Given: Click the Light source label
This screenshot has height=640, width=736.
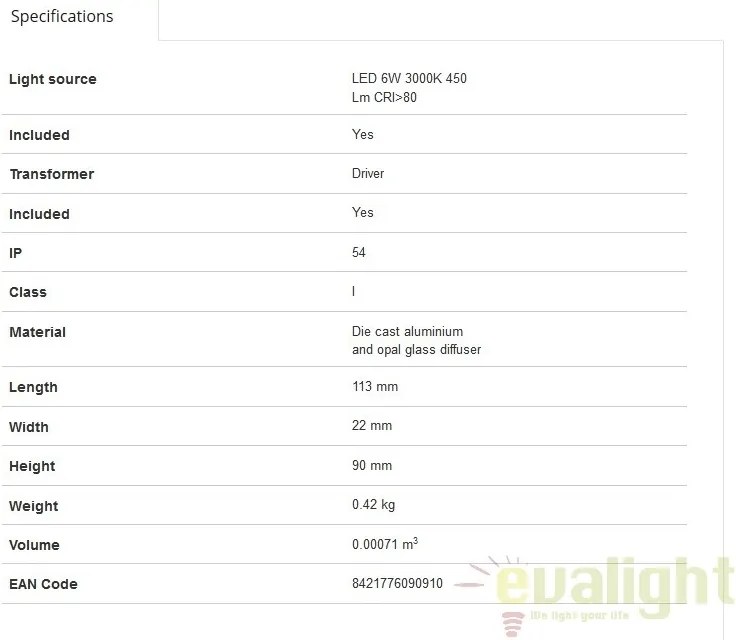Looking at the screenshot, I should click(53, 79).
